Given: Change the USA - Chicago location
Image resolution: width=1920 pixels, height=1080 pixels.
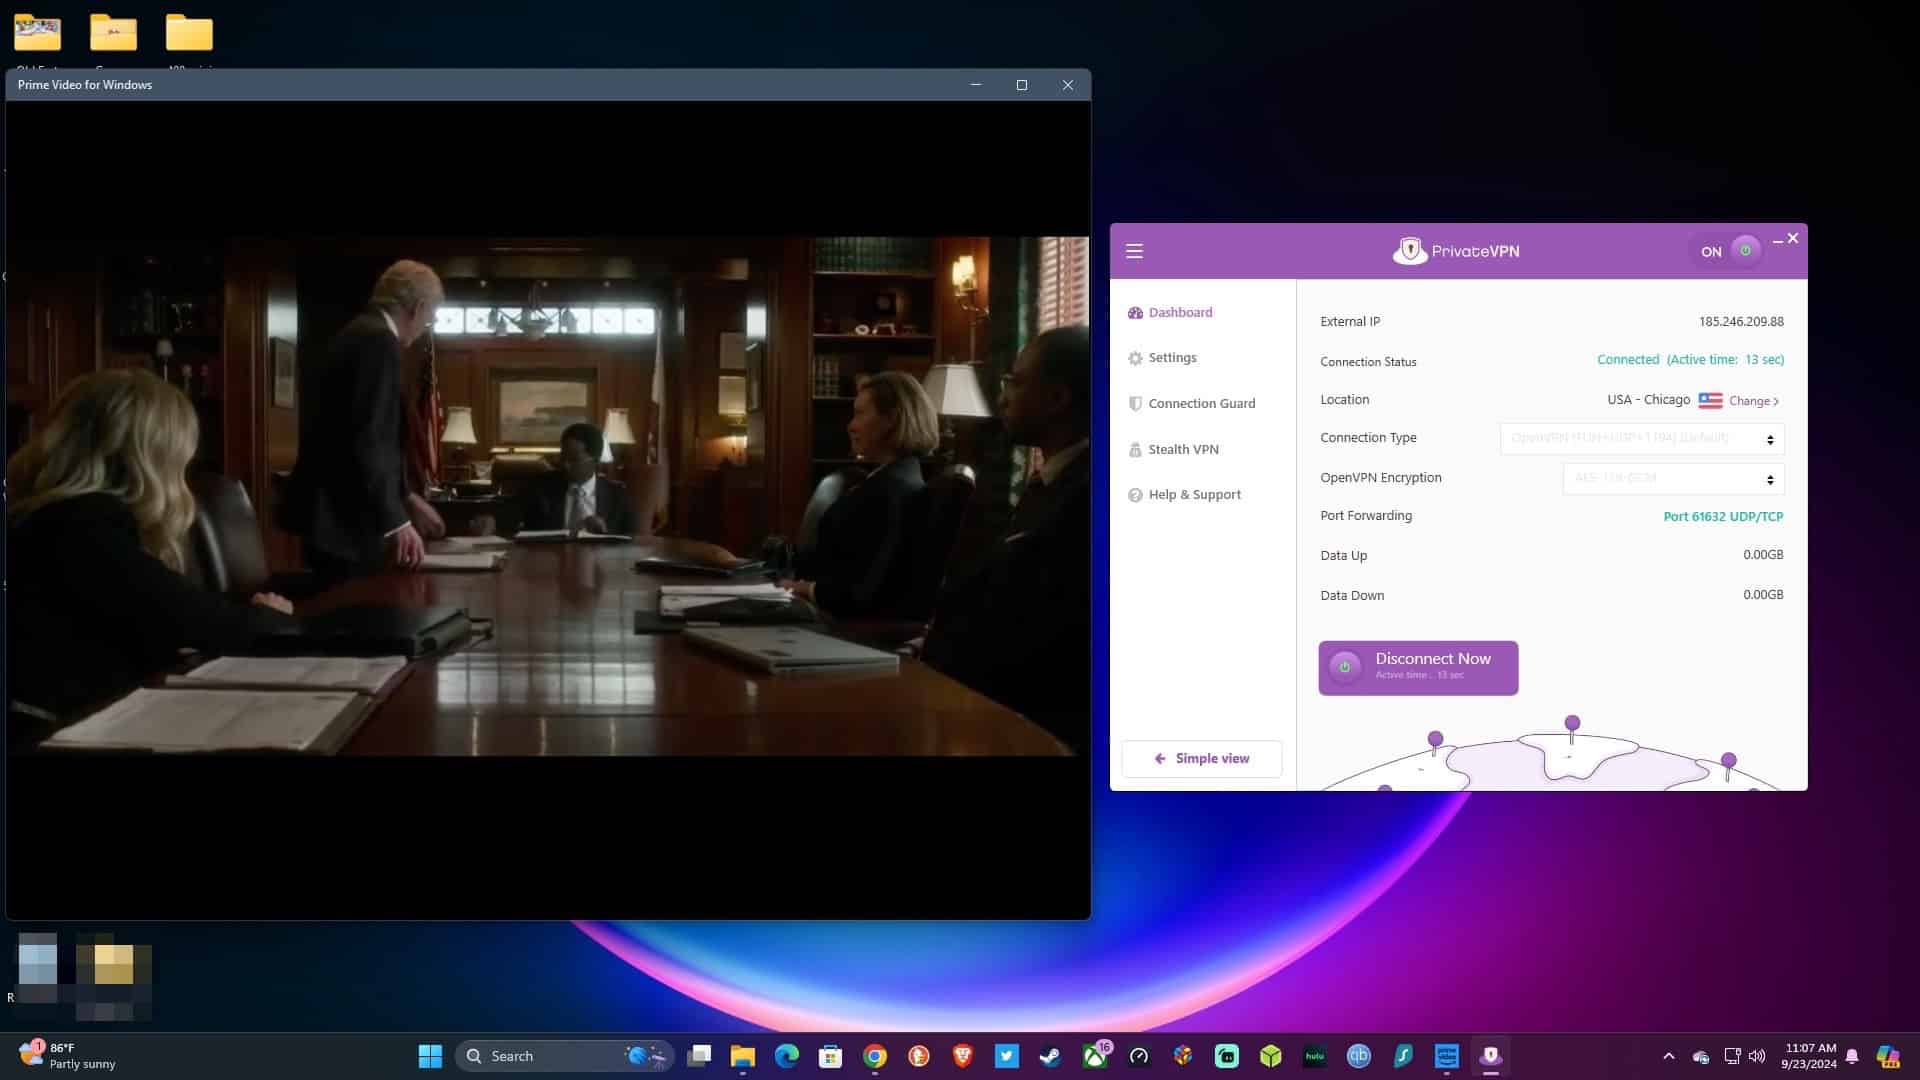Looking at the screenshot, I should pyautogui.click(x=1754, y=401).
